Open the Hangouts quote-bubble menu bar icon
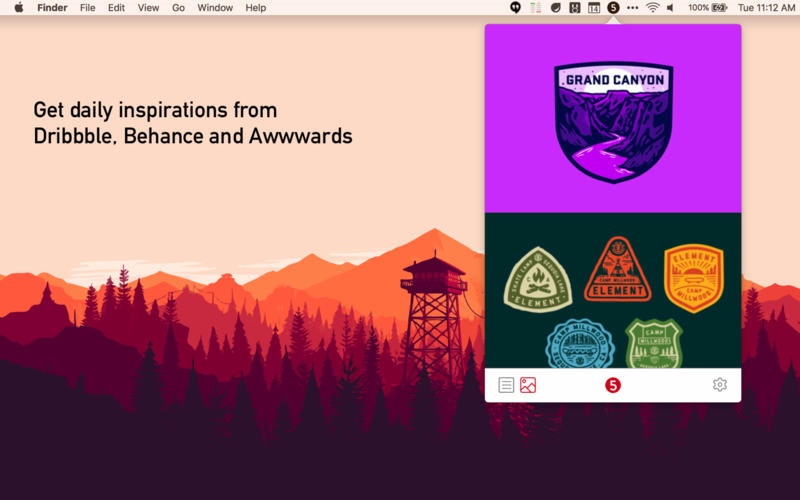 [x=515, y=8]
